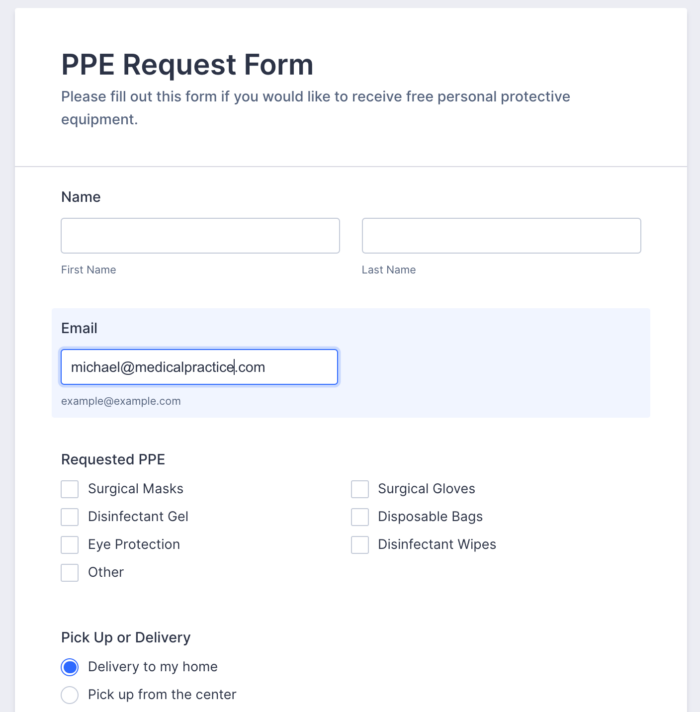Select the Other PPE checkbox
The image size is (700, 712).
(x=70, y=573)
